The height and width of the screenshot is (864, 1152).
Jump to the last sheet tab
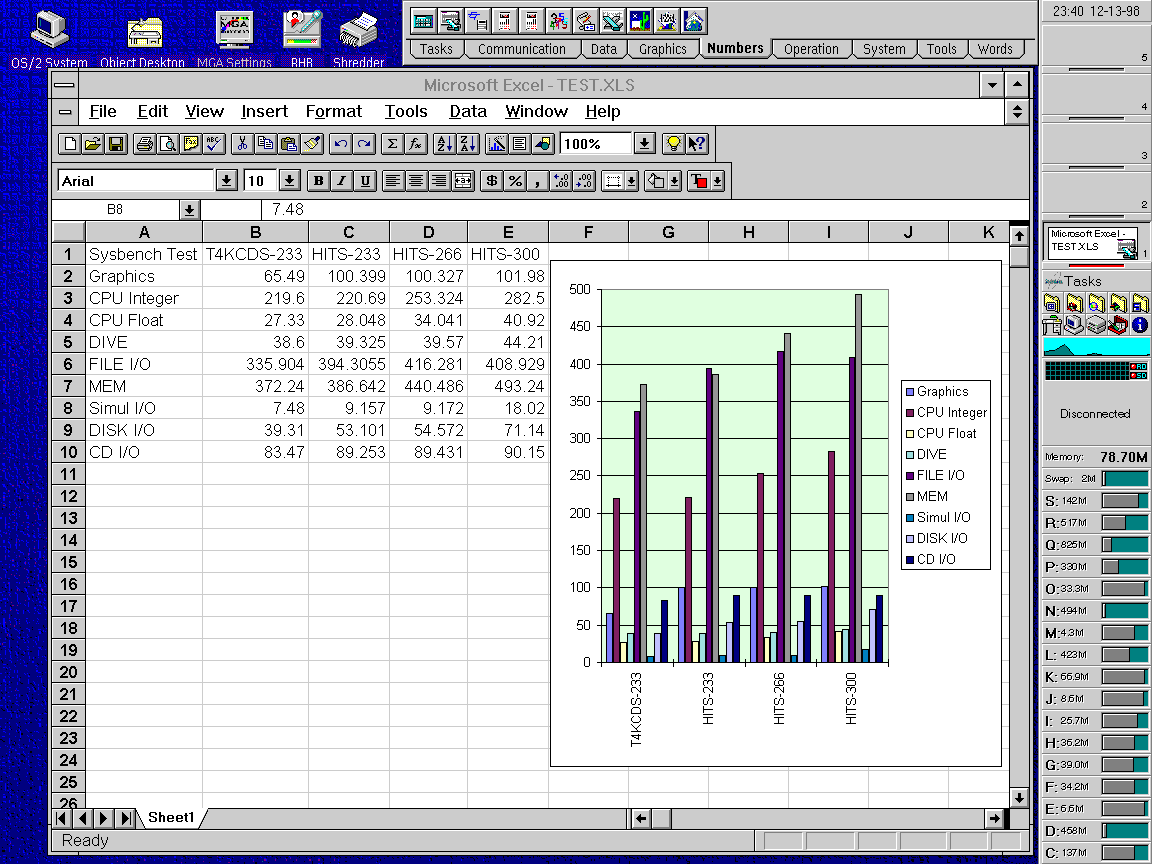click(x=126, y=818)
